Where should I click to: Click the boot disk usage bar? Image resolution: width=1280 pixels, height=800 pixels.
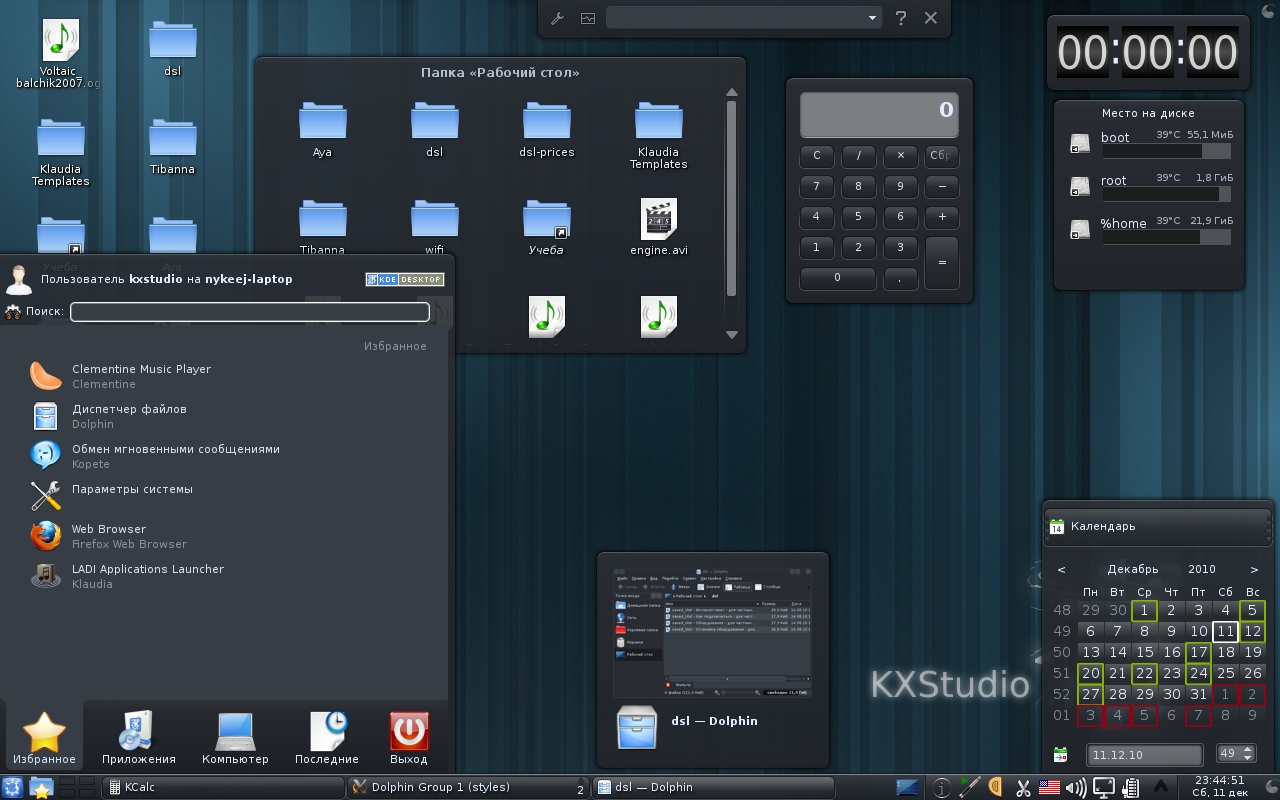tap(1166, 152)
